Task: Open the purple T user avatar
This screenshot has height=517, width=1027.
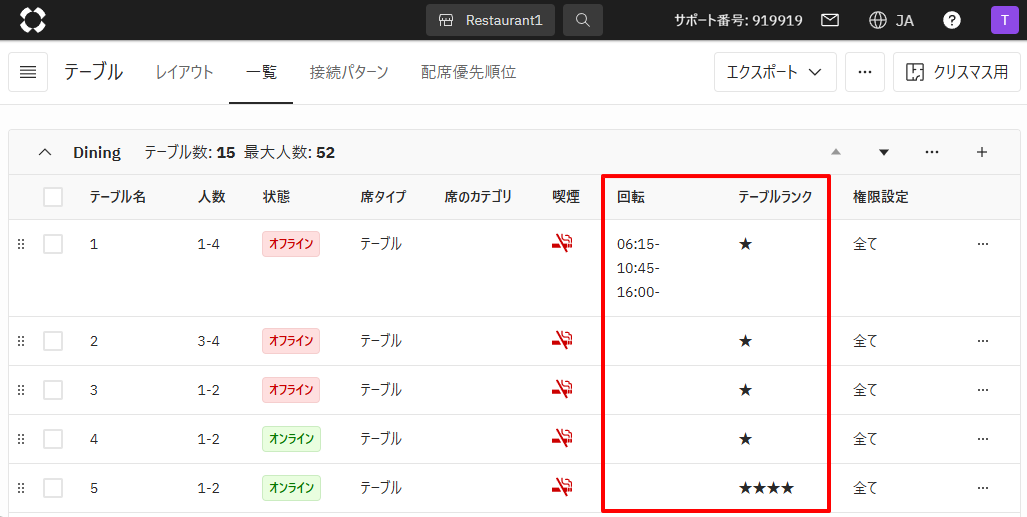Action: (x=1005, y=20)
